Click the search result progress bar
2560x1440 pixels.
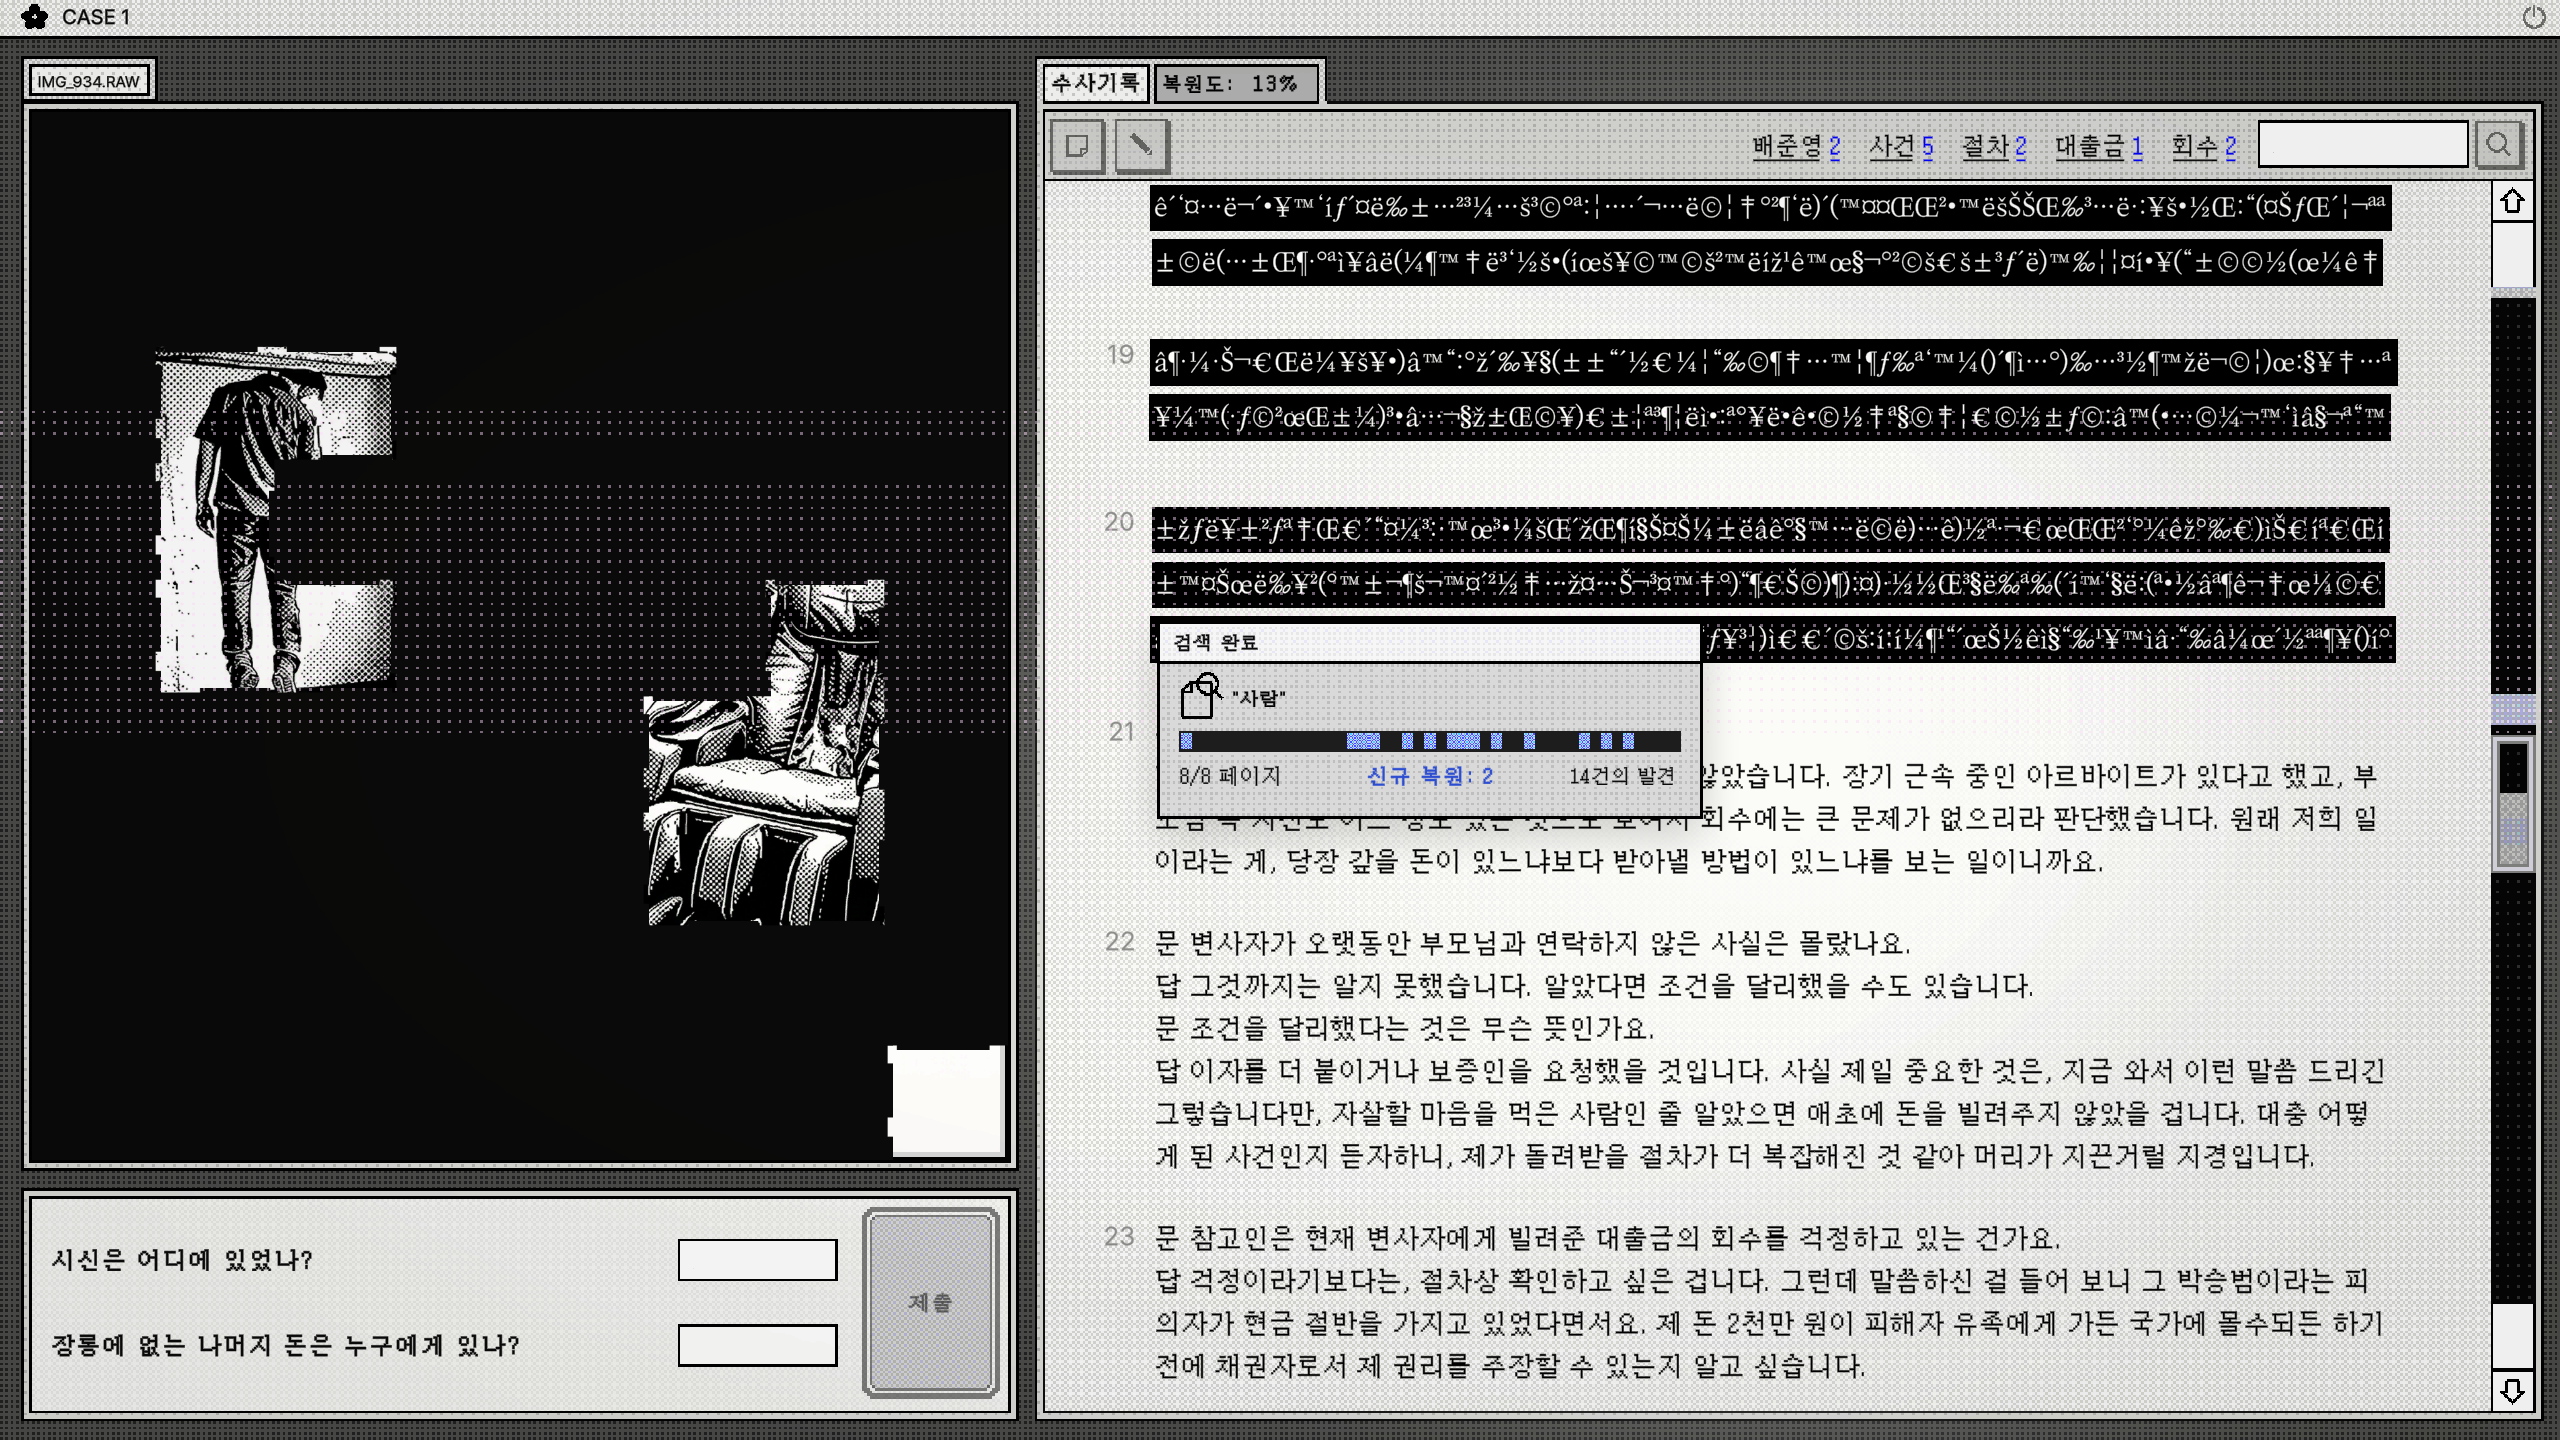pos(1430,741)
